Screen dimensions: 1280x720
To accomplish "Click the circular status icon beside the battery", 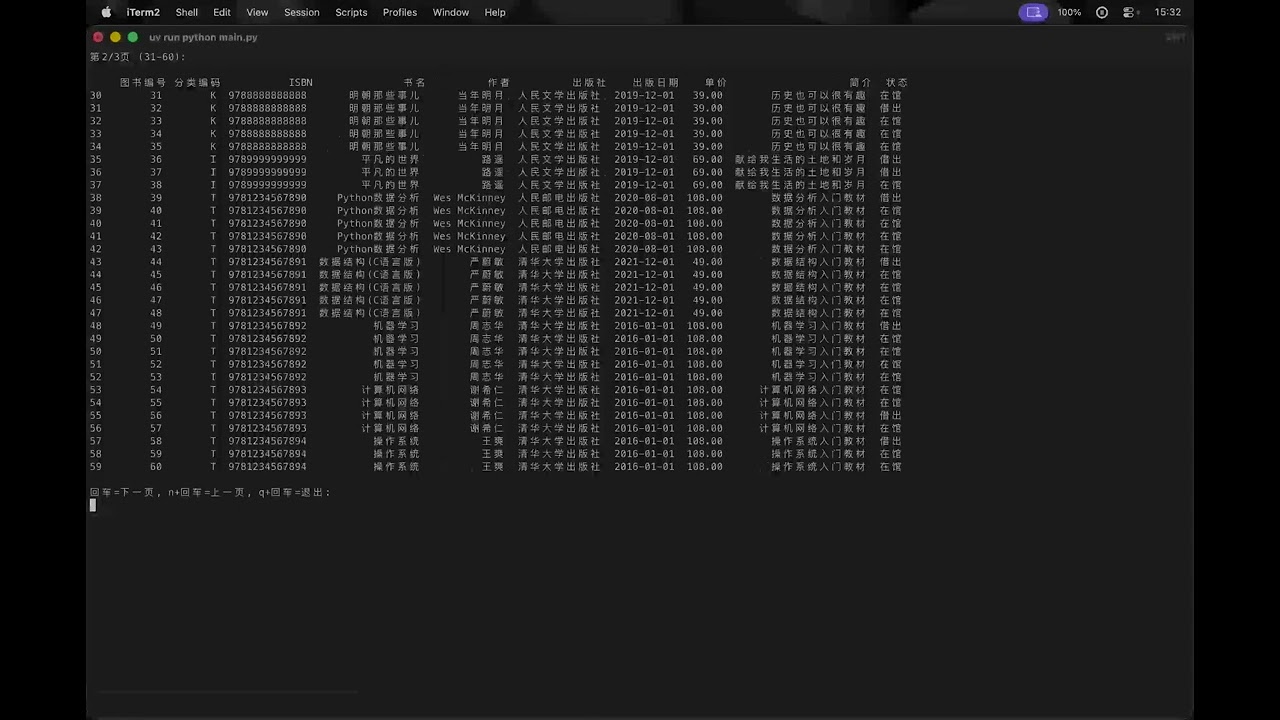I will coord(1102,12).
